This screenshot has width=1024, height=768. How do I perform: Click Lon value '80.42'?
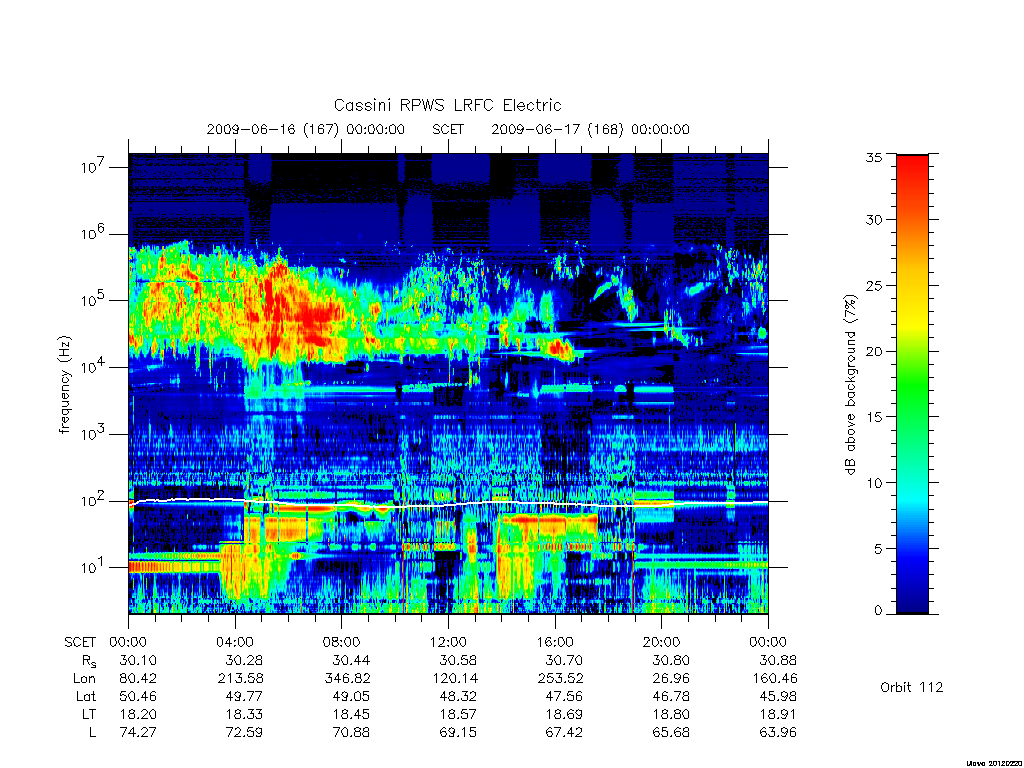click(x=138, y=679)
